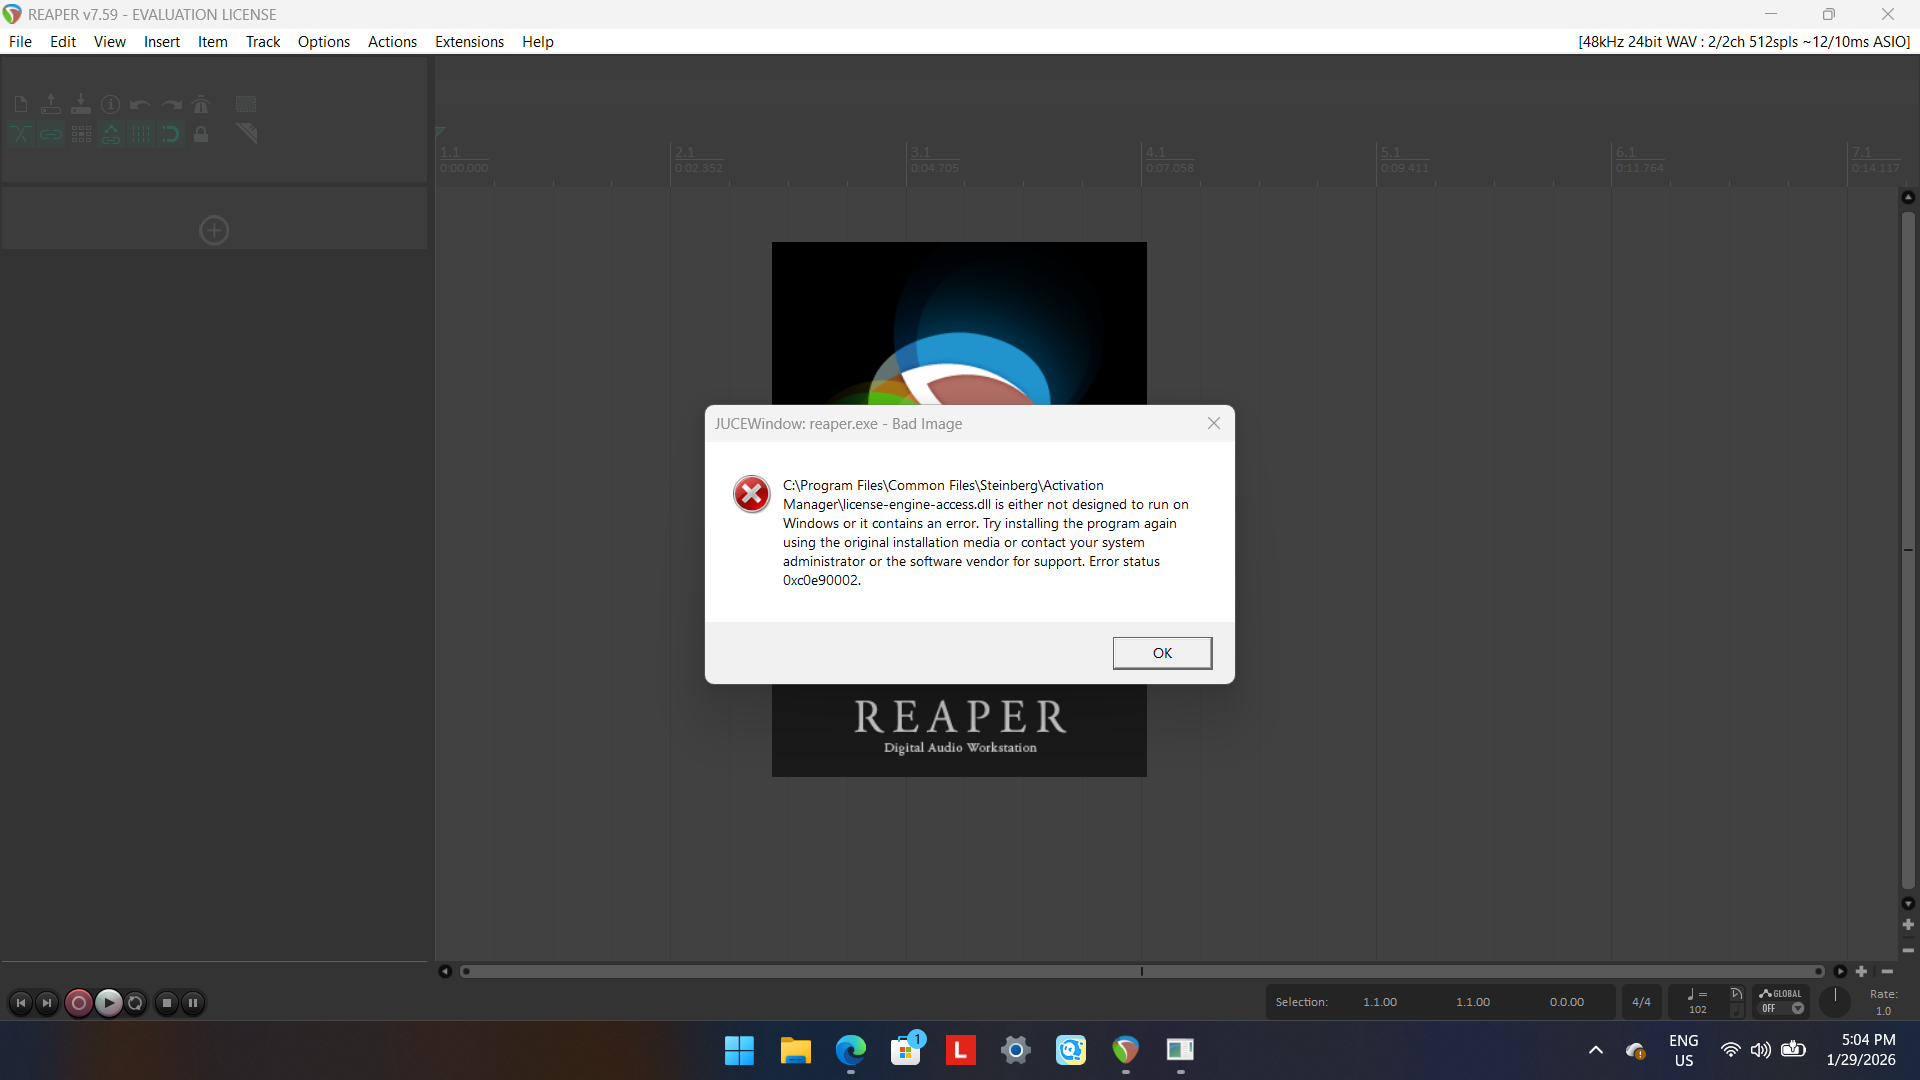Click the tempo BPM value field
Viewport: 1920px width, 1080px height.
coord(1698,1009)
